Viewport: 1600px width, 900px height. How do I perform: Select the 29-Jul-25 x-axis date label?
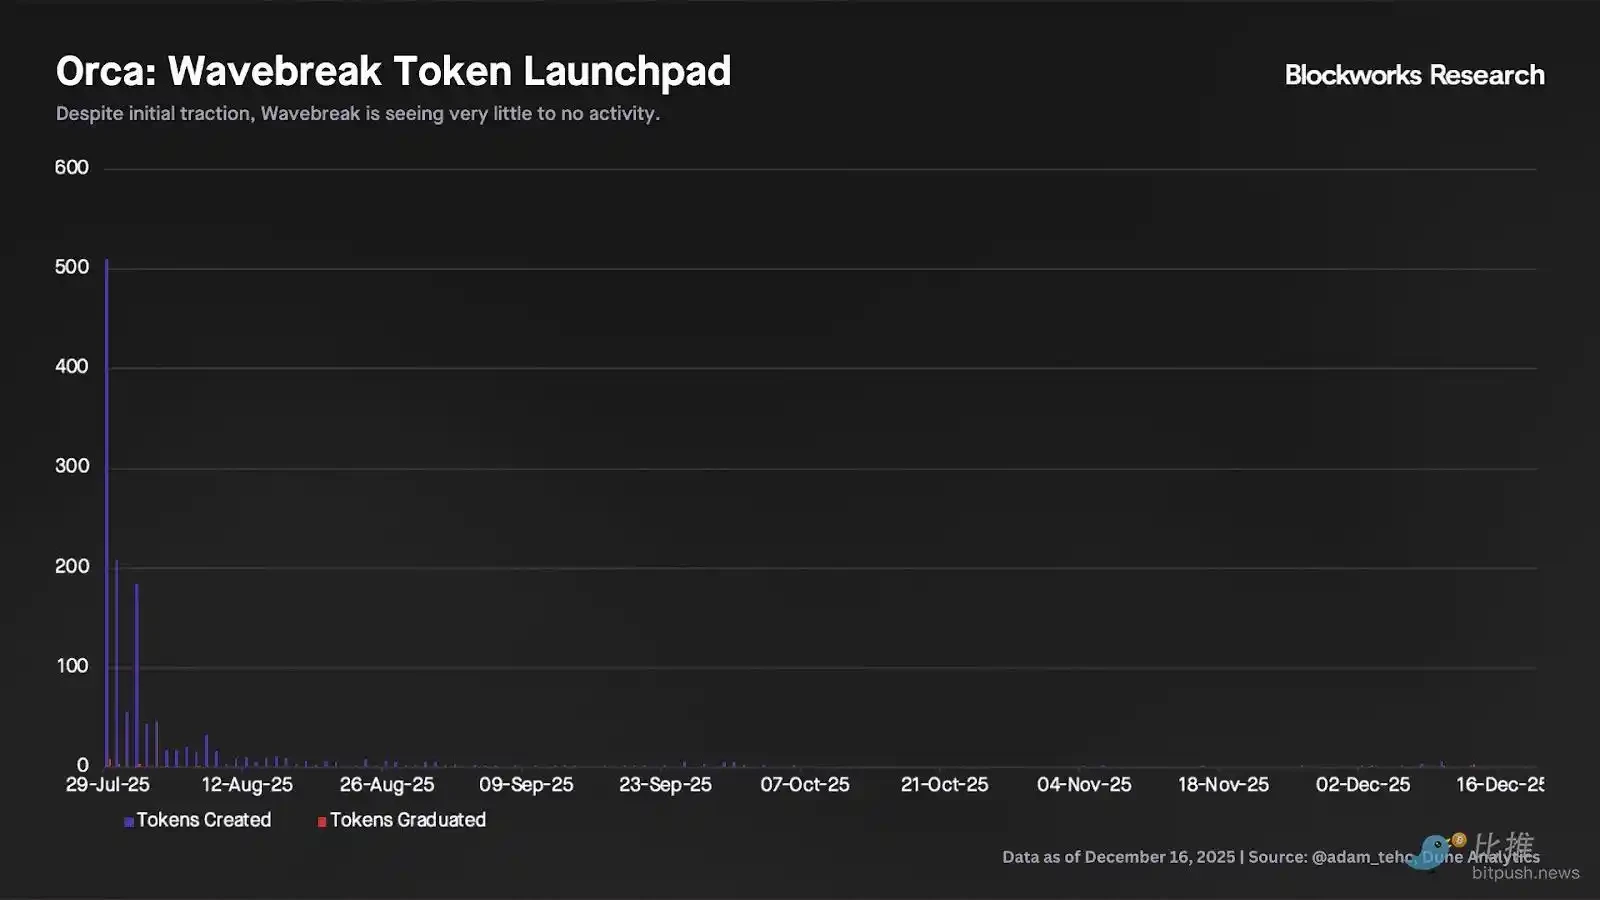[x=108, y=785]
